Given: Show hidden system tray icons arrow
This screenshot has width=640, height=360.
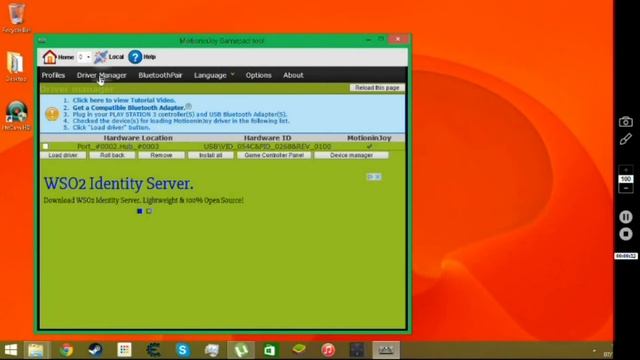Looking at the screenshot, I should [594, 351].
